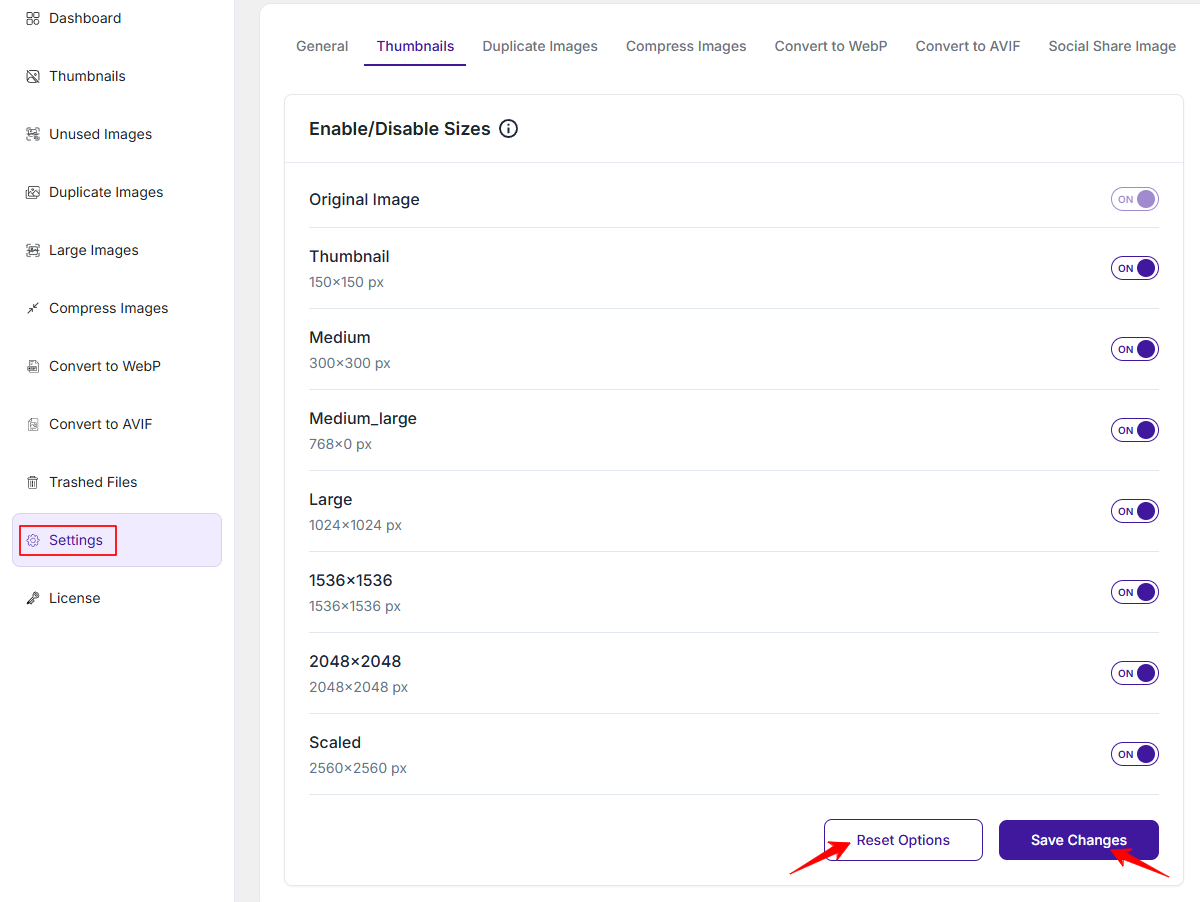Screen dimensions: 1200x902
Task: Click the Convert to WebP sidebar icon
Action: [x=33, y=366]
